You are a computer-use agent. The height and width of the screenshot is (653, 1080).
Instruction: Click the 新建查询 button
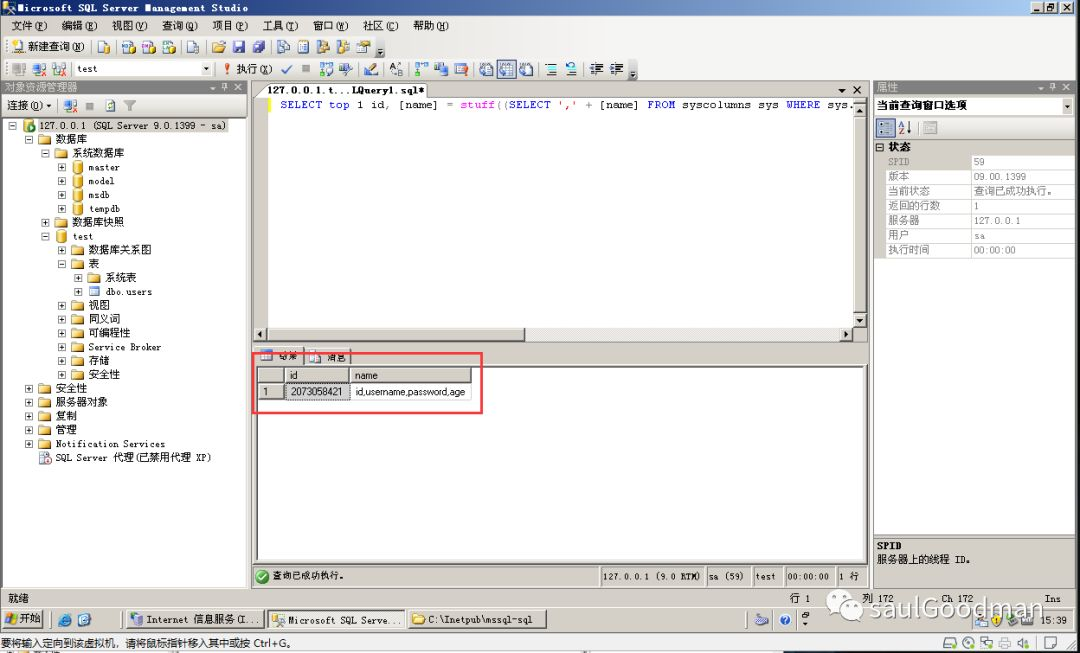pos(48,47)
